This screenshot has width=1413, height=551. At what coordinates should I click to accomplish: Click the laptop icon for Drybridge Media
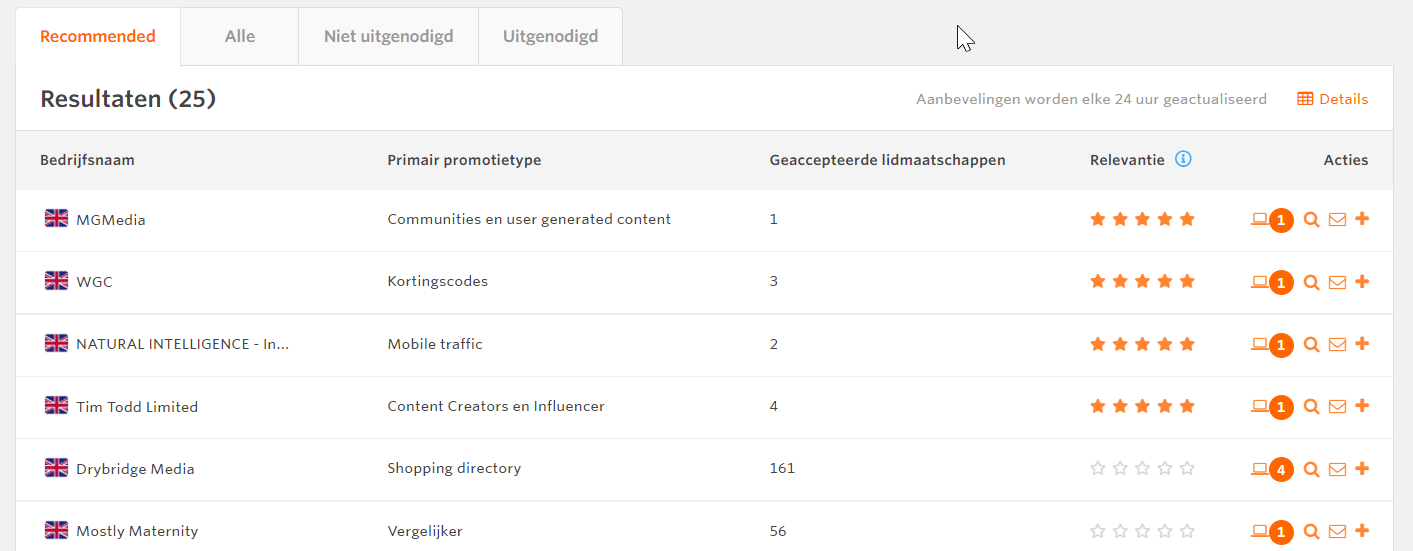pyautogui.click(x=1259, y=468)
